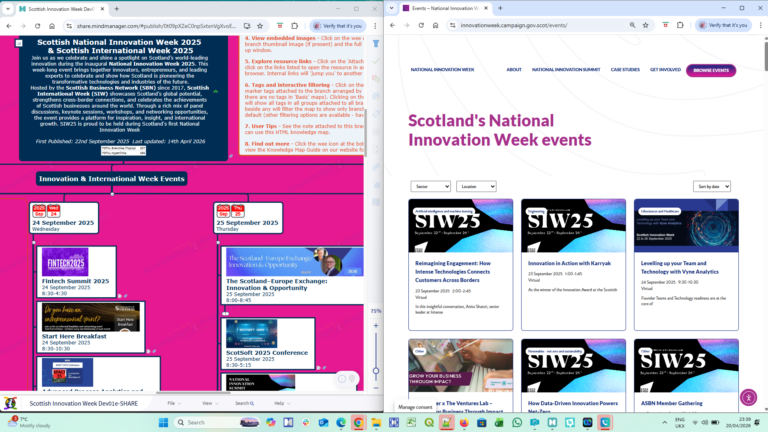Open the Help menu dropdown in MindManager
This screenshot has width=768, height=432.
point(282,403)
